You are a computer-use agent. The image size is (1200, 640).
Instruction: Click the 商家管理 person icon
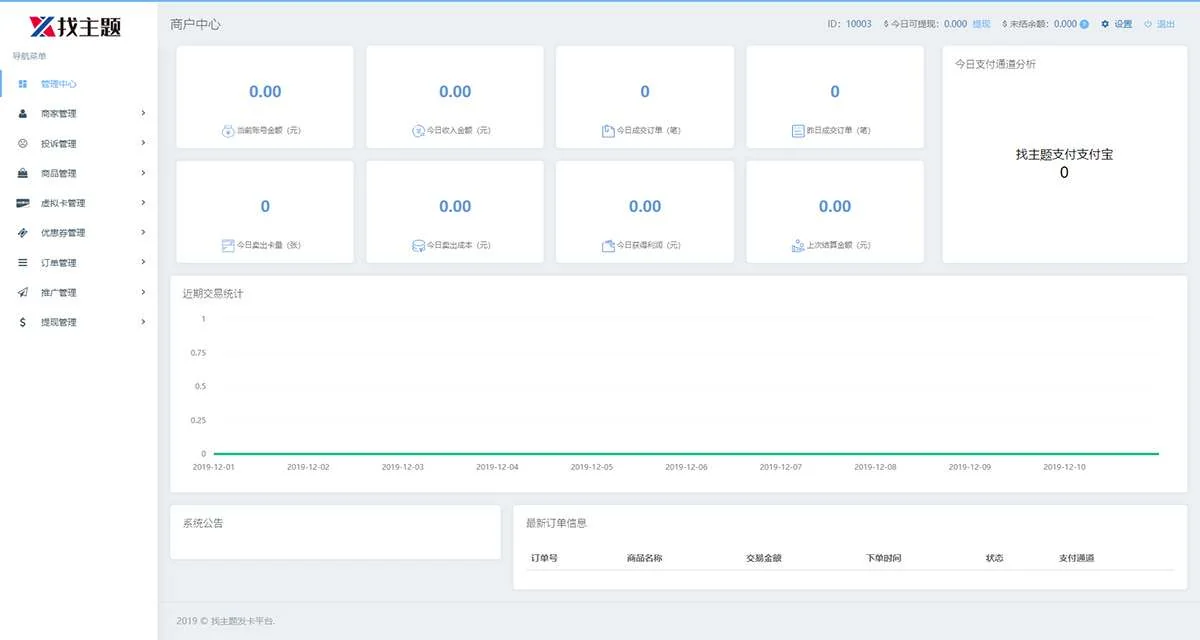(x=23, y=114)
